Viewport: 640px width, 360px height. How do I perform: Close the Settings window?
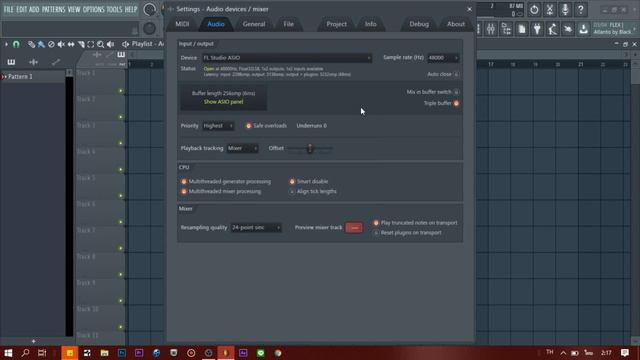469,9
